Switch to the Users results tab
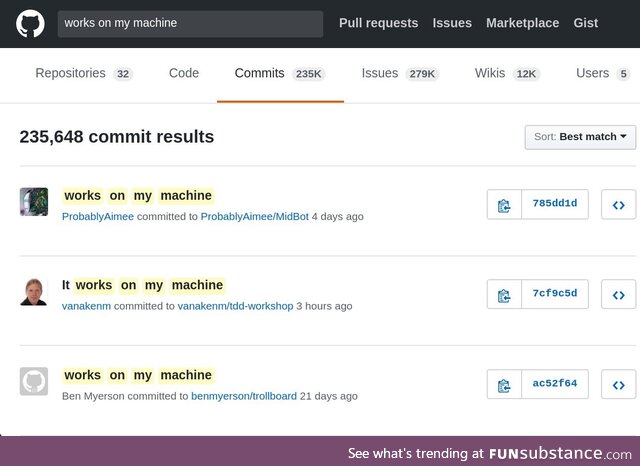This screenshot has width=640, height=466. tap(603, 73)
